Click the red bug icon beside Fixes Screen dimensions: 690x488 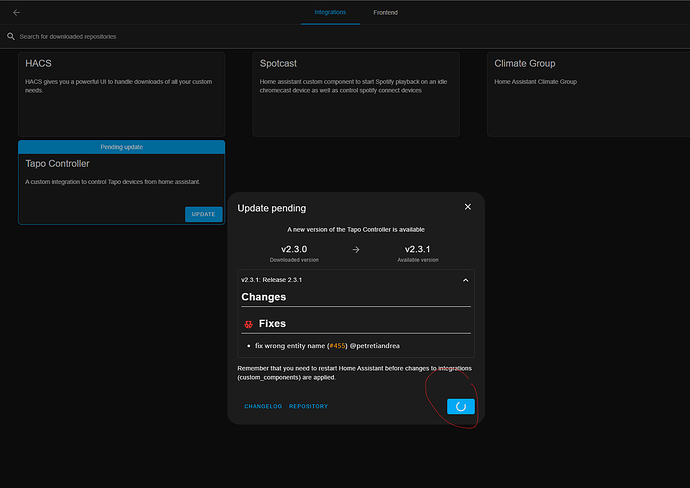click(x=249, y=324)
